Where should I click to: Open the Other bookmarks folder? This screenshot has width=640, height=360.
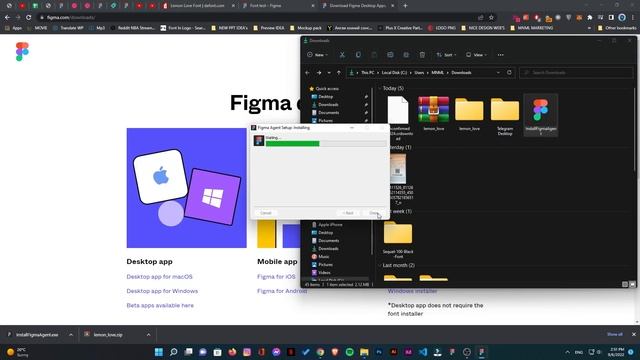coord(617,28)
